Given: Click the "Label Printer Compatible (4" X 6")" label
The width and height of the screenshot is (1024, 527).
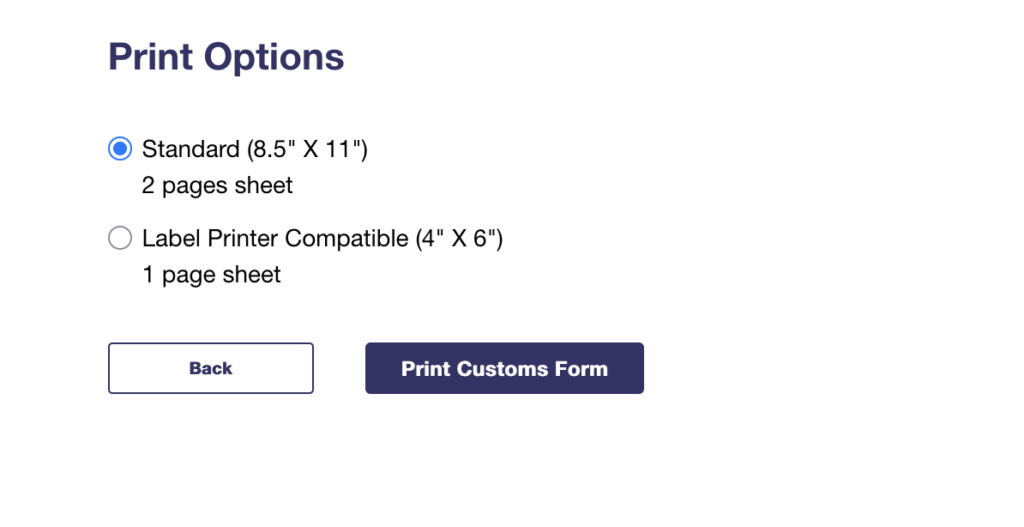Looking at the screenshot, I should (x=321, y=239).
